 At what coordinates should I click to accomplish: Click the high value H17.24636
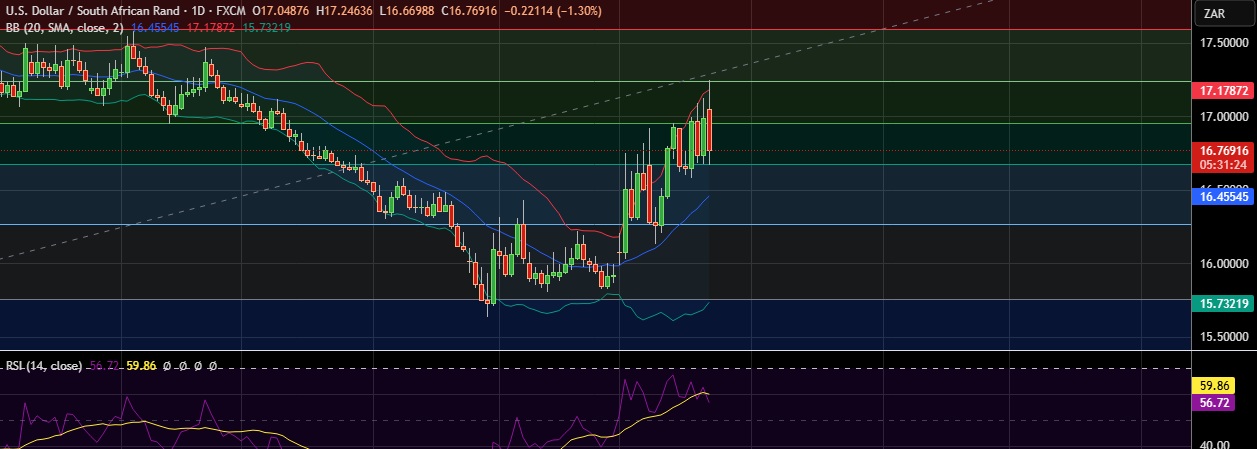[345, 10]
